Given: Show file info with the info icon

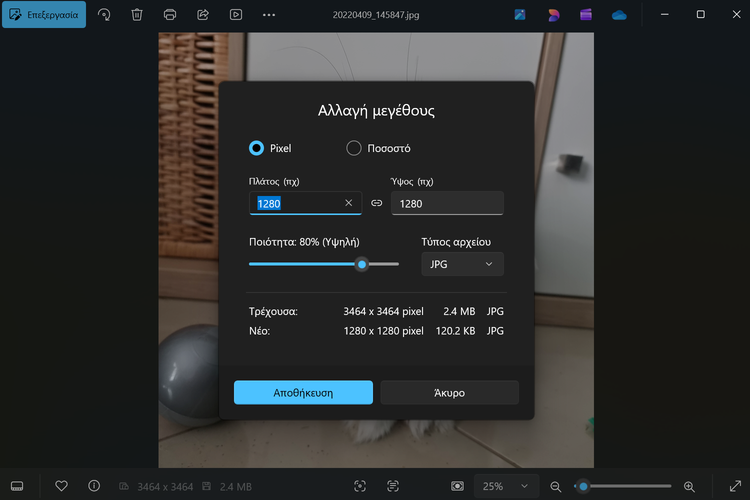Looking at the screenshot, I should click(x=94, y=486).
